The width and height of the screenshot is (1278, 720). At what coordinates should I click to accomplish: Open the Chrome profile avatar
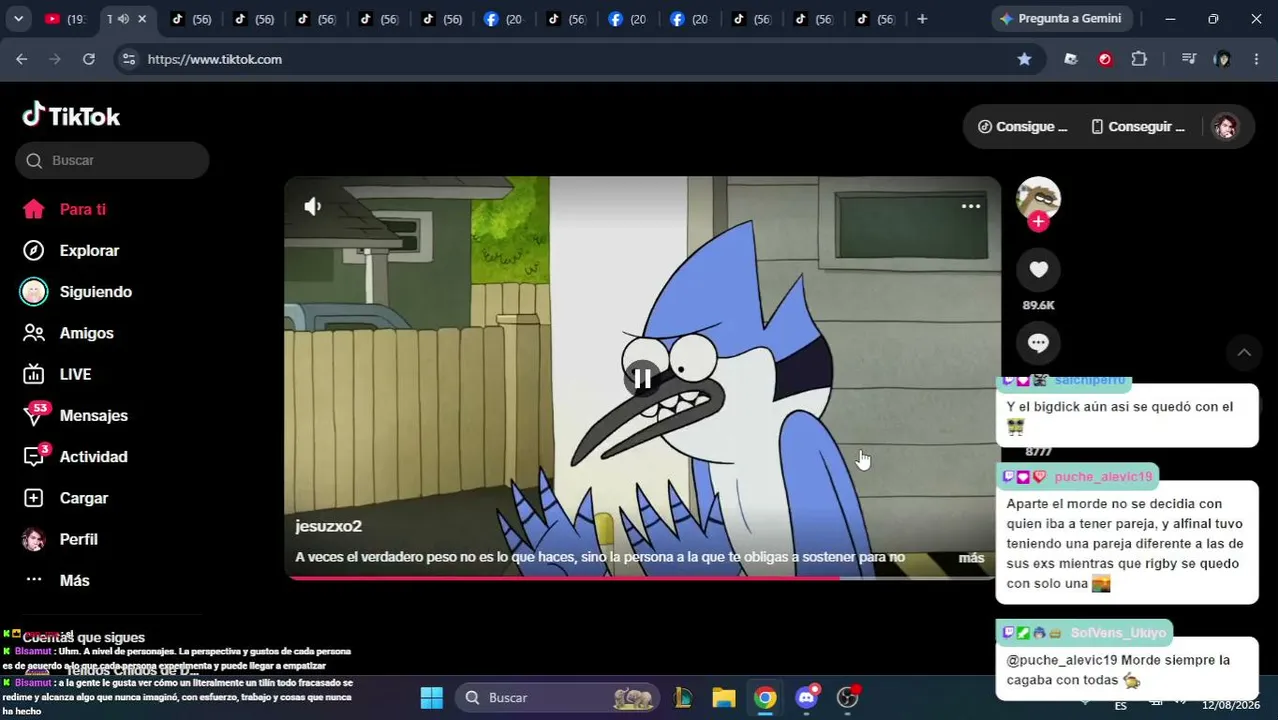point(1222,59)
